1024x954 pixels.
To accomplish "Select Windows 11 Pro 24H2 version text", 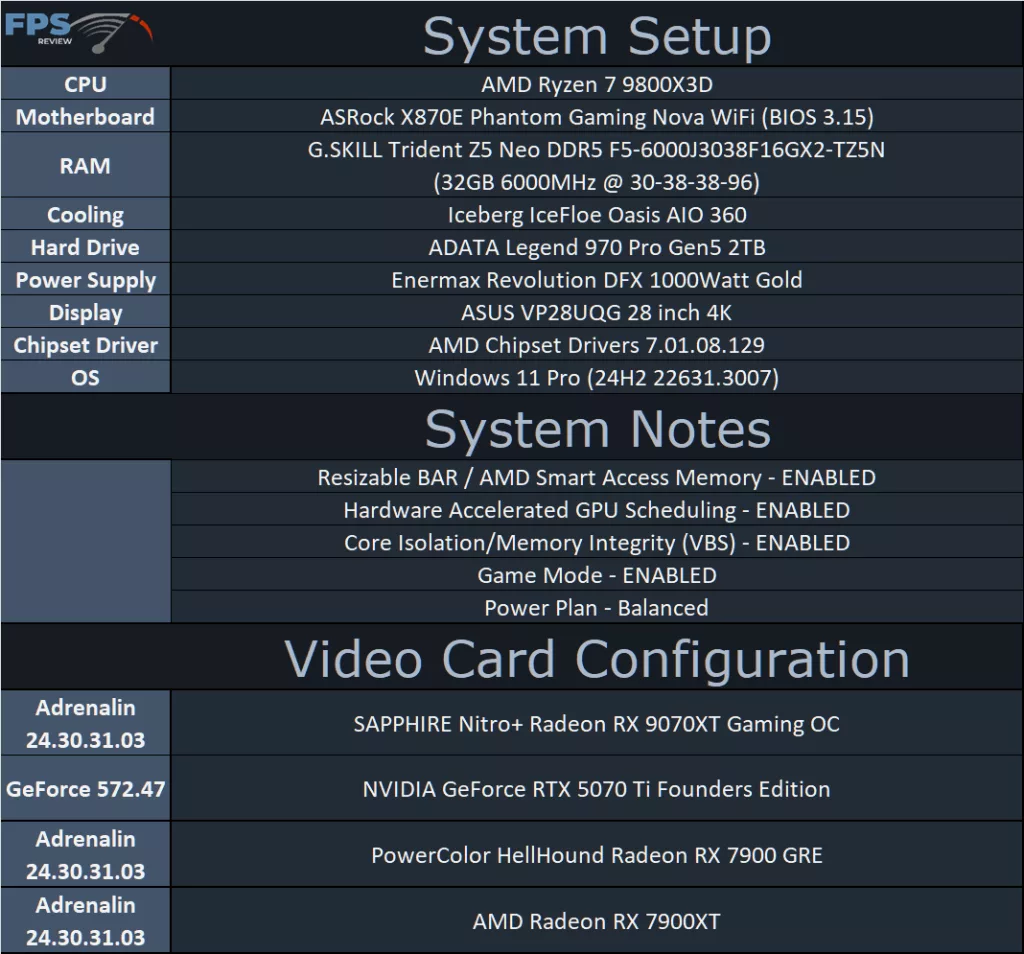I will tap(597, 378).
